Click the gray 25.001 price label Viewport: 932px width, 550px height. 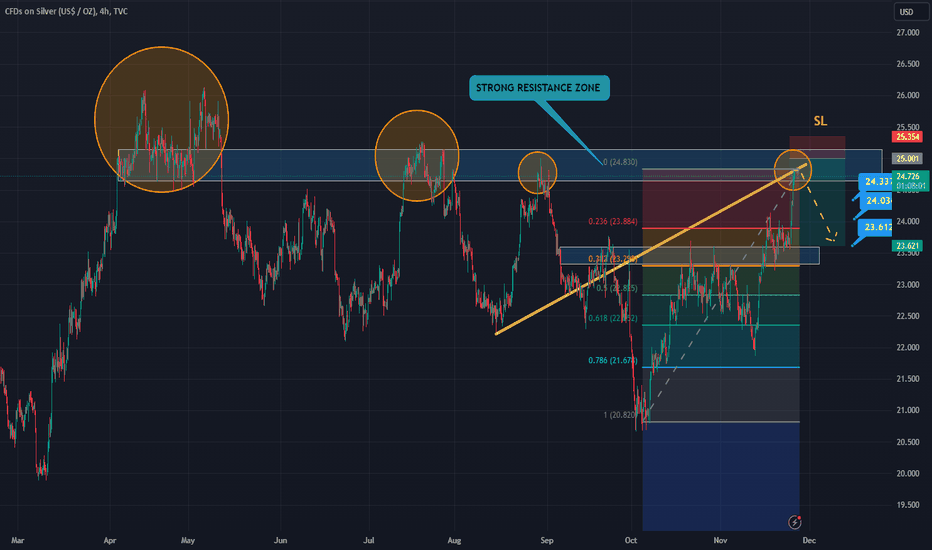coord(907,159)
